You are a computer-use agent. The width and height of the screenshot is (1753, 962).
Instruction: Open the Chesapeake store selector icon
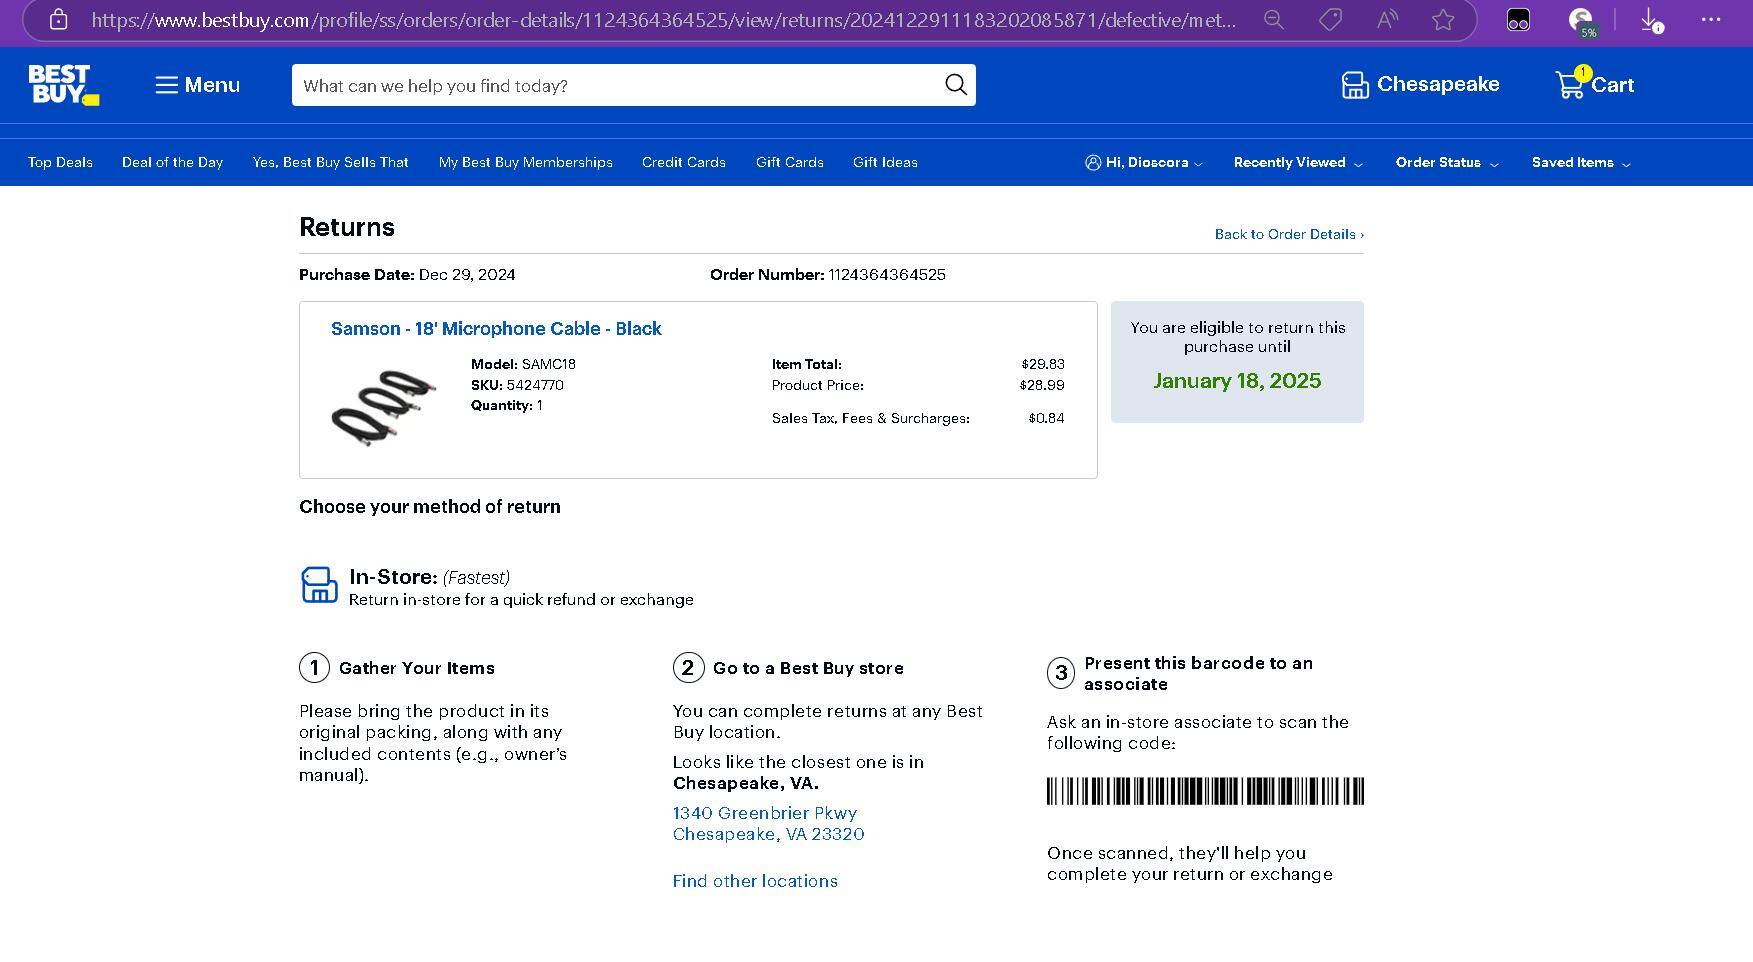point(1355,85)
